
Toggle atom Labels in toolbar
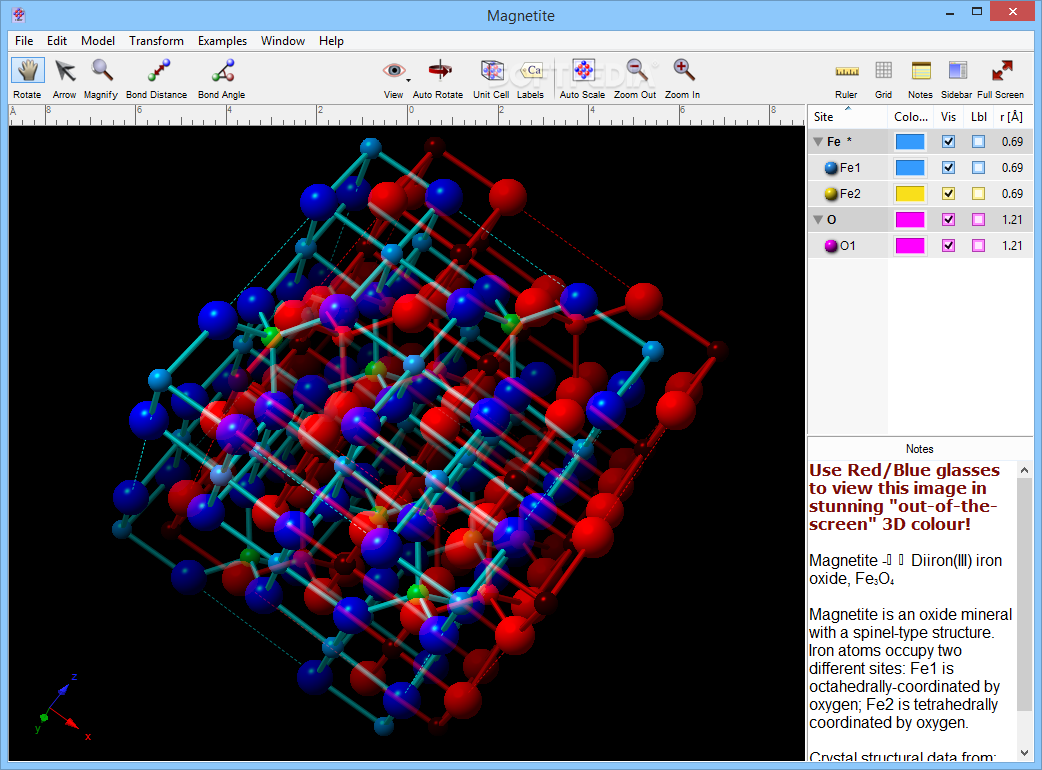tap(530, 78)
